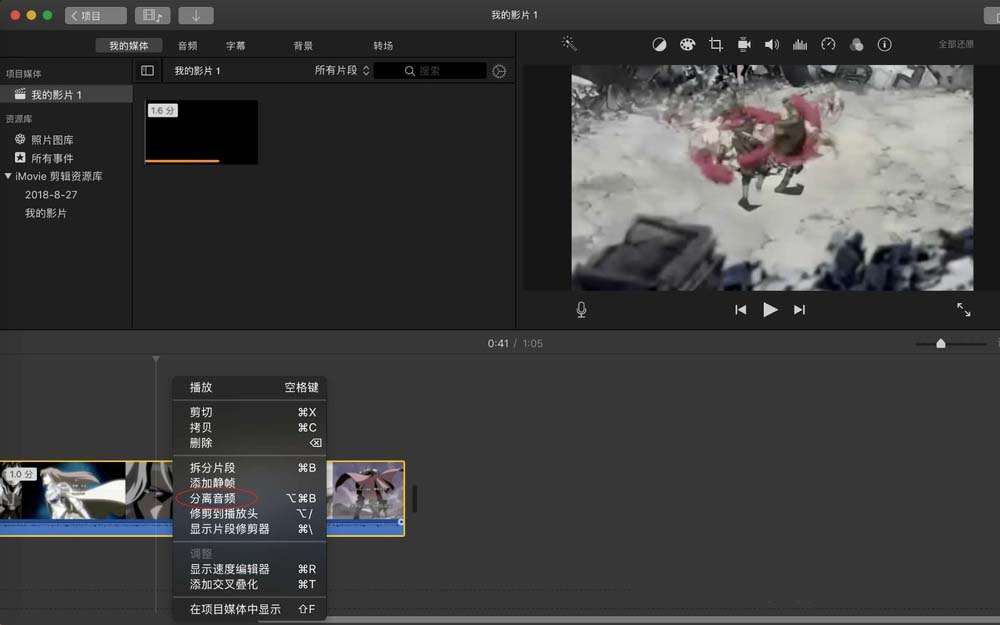Click the 项目 back button
Image resolution: width=1000 pixels, height=625 pixels.
click(94, 15)
